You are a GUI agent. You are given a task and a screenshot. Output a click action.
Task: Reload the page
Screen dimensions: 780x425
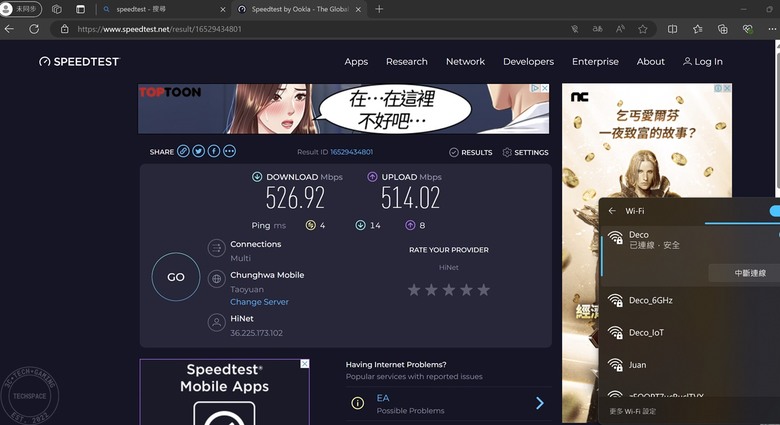tap(34, 29)
